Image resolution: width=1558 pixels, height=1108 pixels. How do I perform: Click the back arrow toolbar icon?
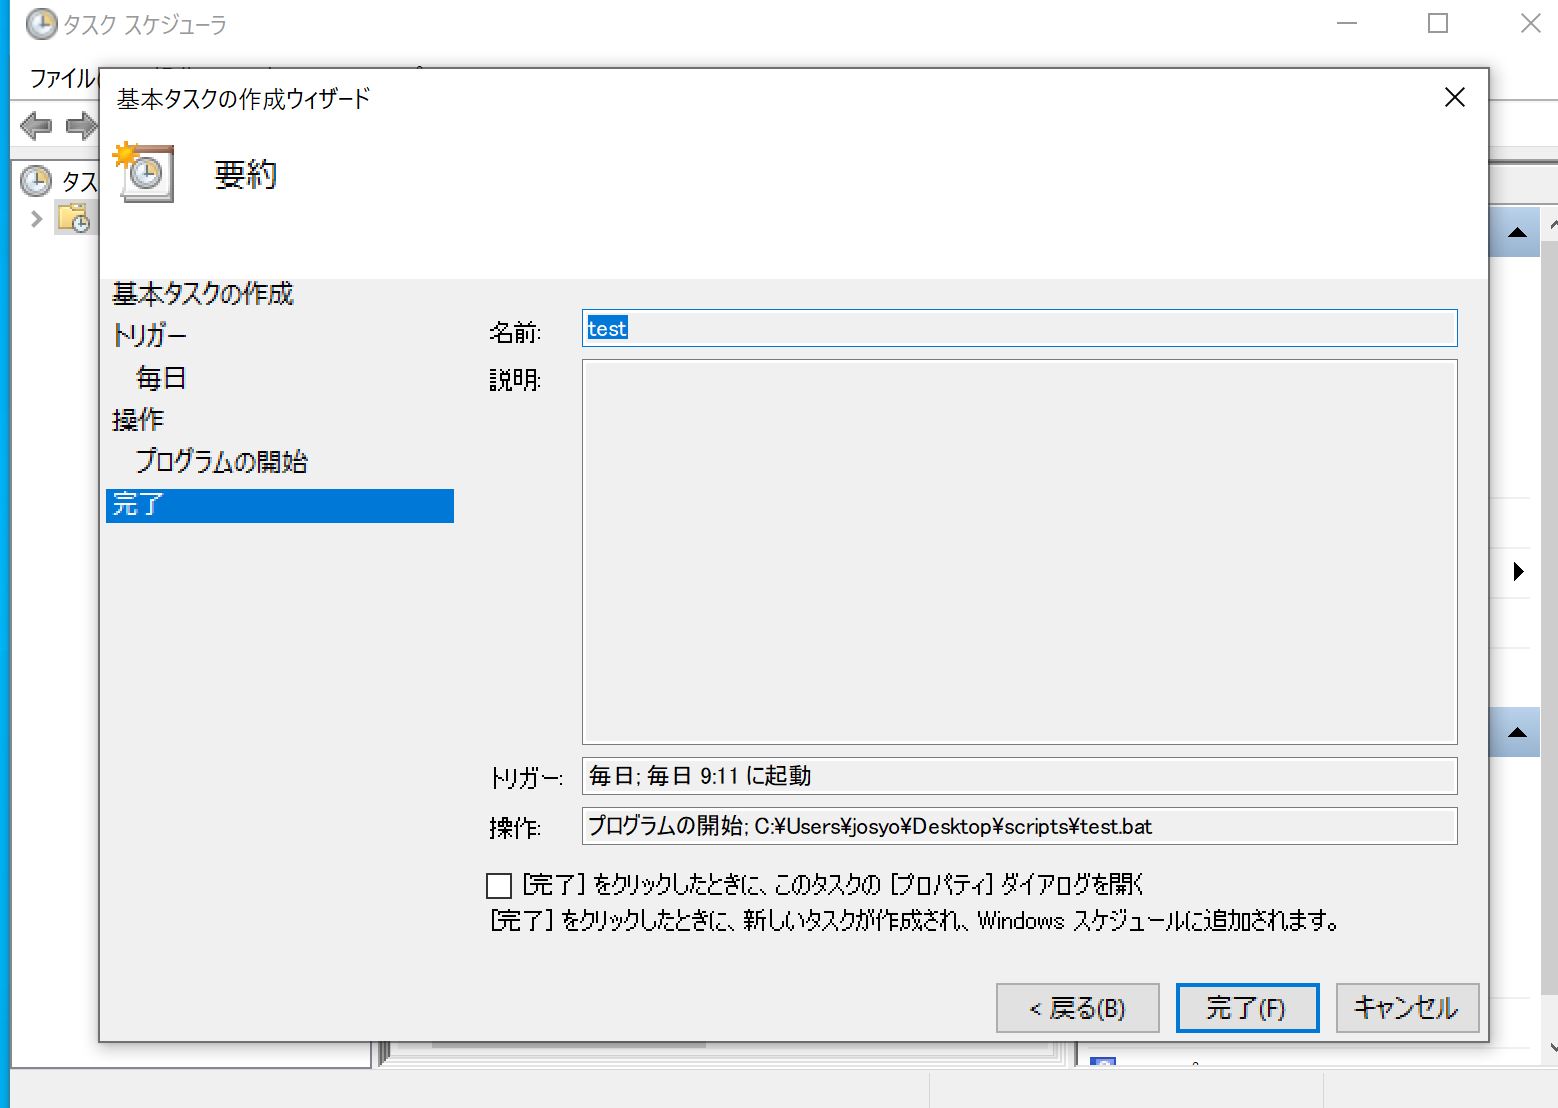click(36, 126)
